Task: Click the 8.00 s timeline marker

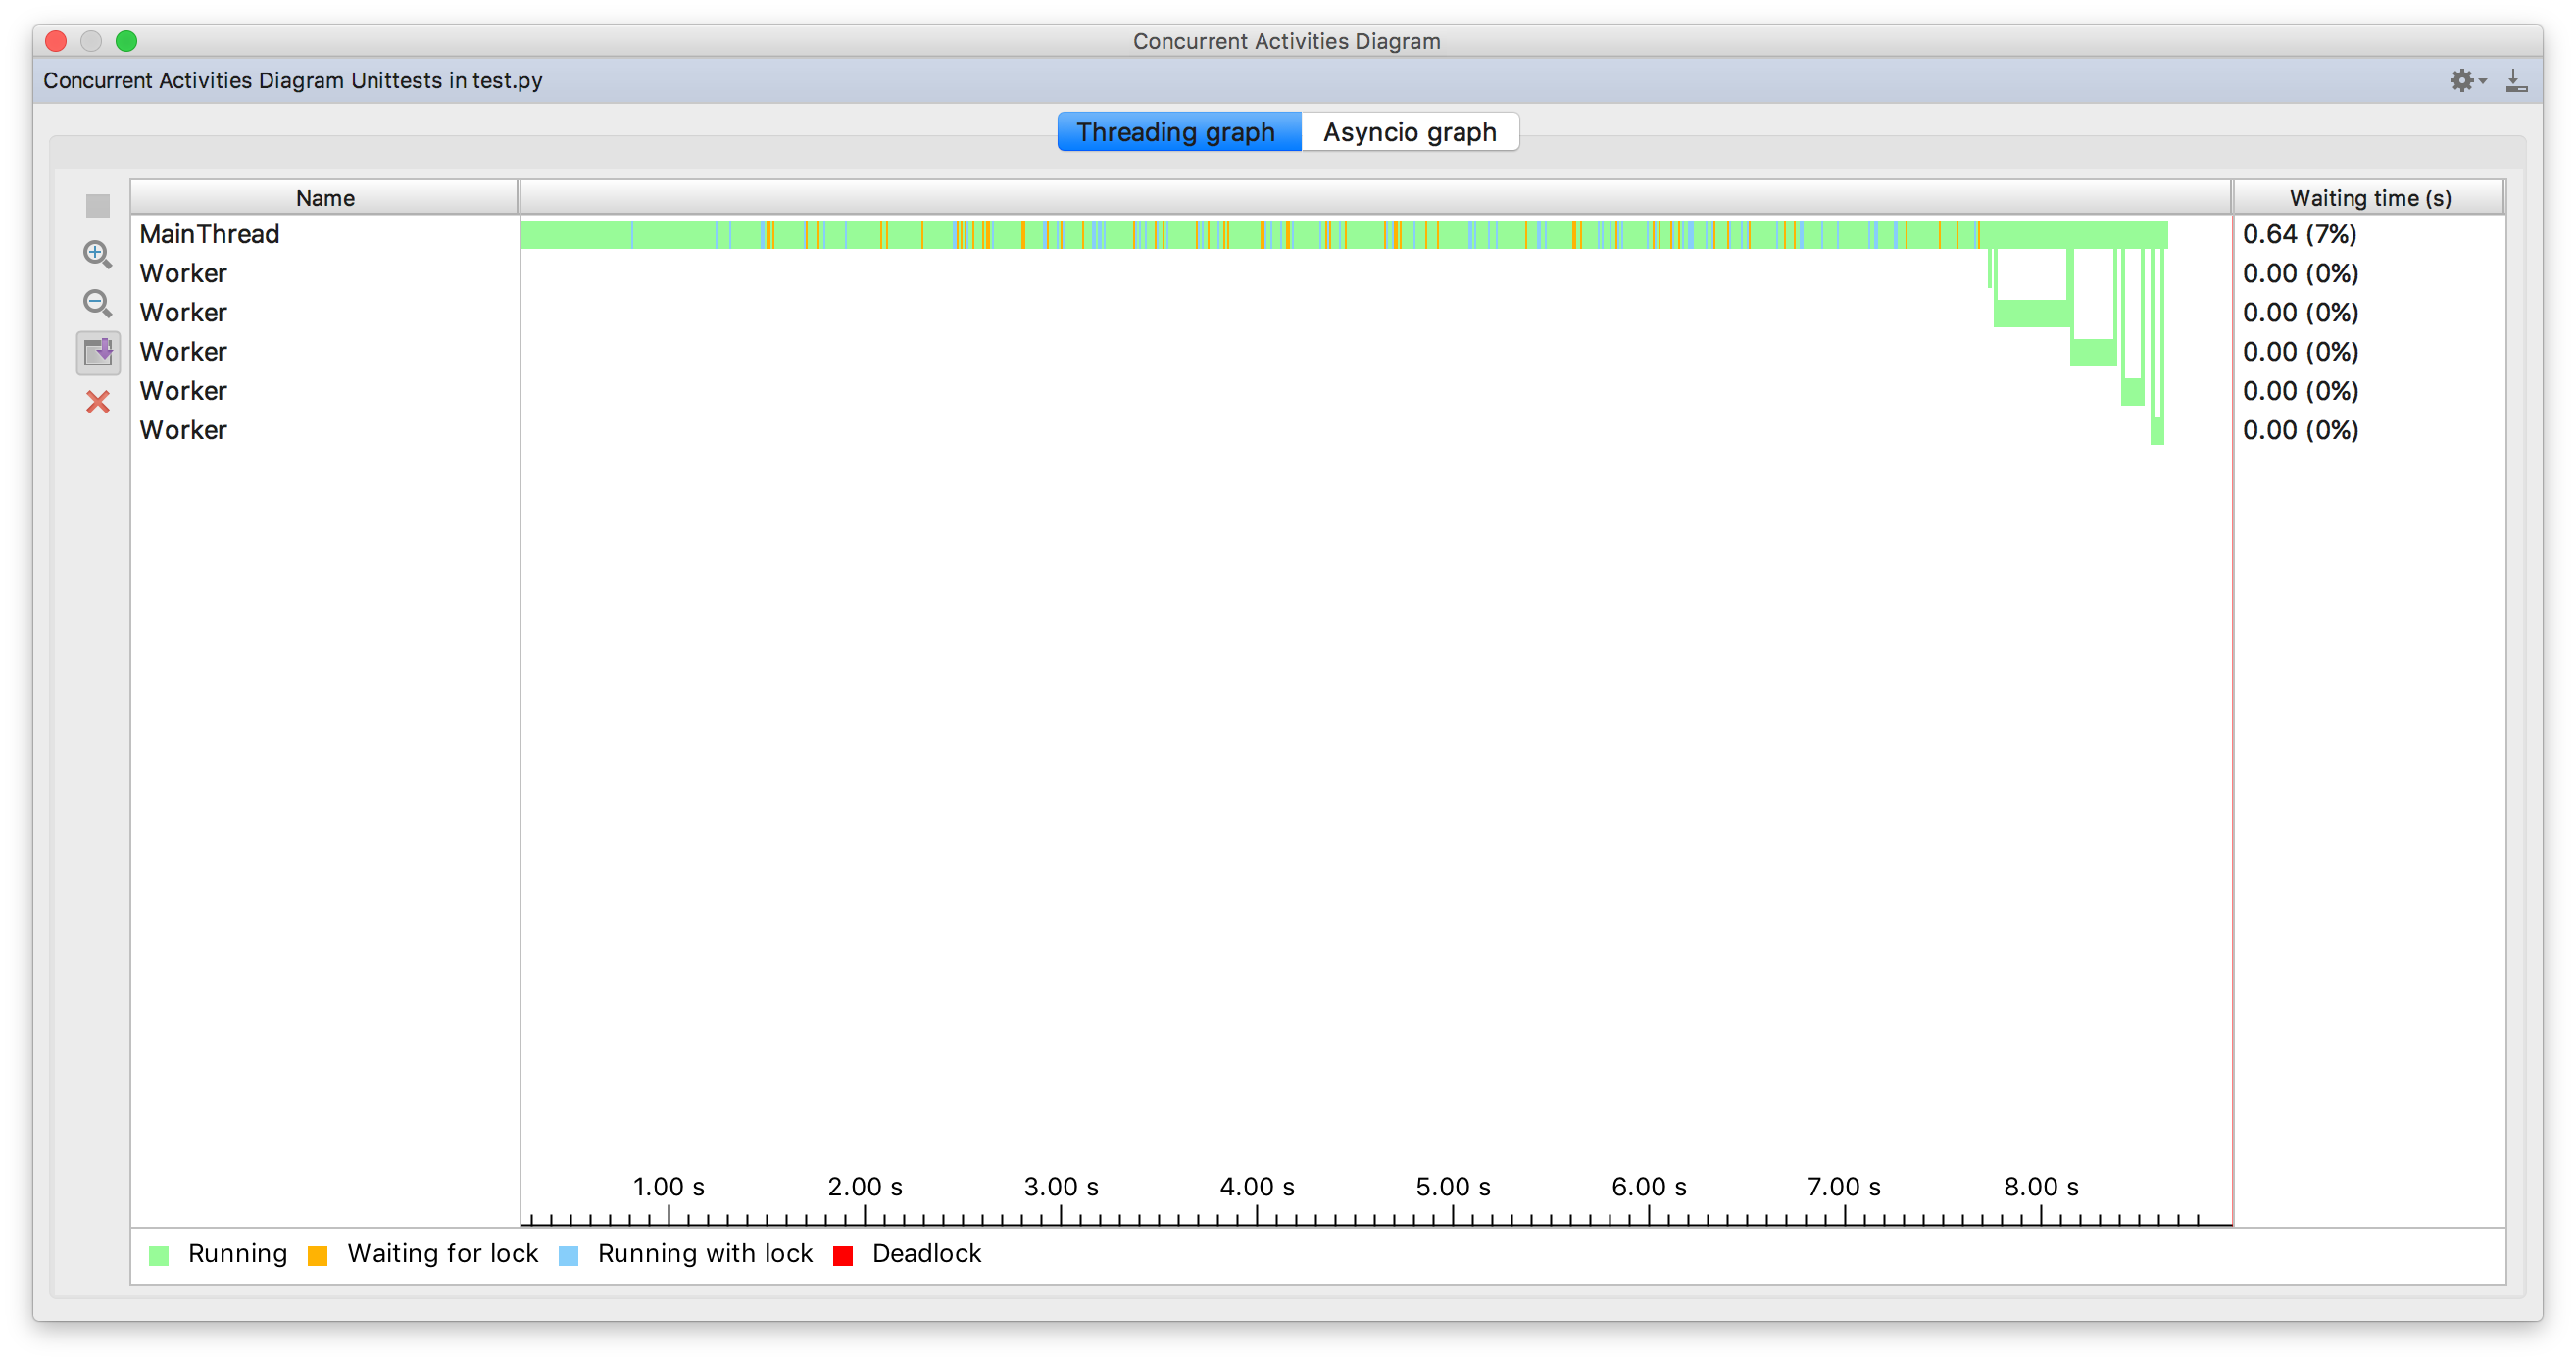Action: (x=2041, y=1187)
